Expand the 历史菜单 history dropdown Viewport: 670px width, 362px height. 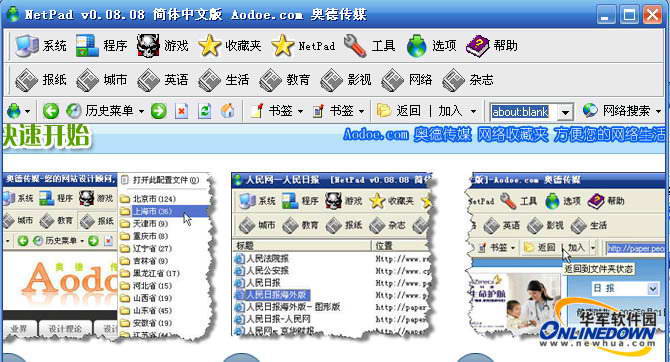coord(141,112)
